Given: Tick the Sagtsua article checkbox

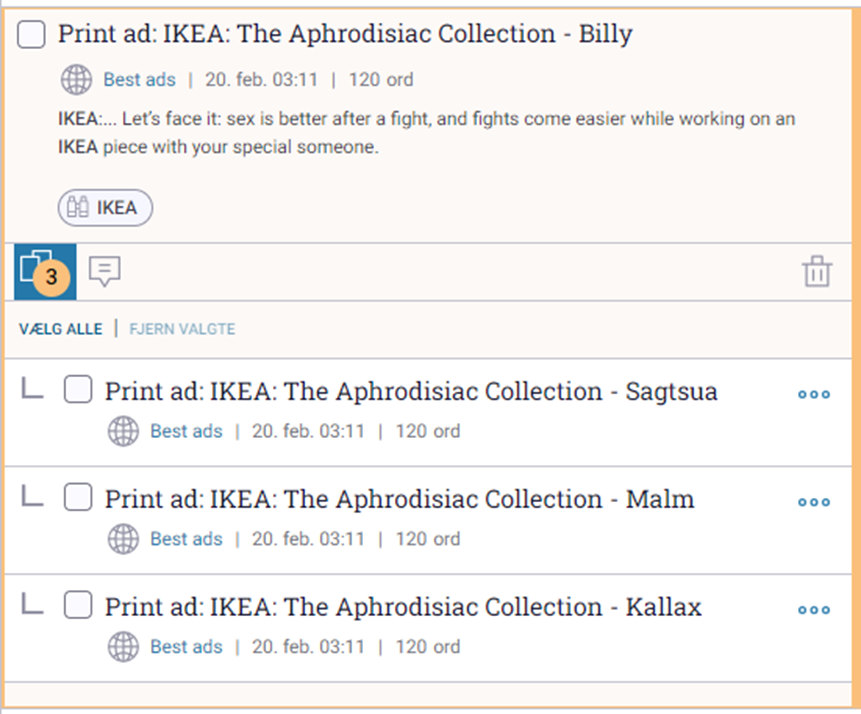Looking at the screenshot, I should [78, 389].
